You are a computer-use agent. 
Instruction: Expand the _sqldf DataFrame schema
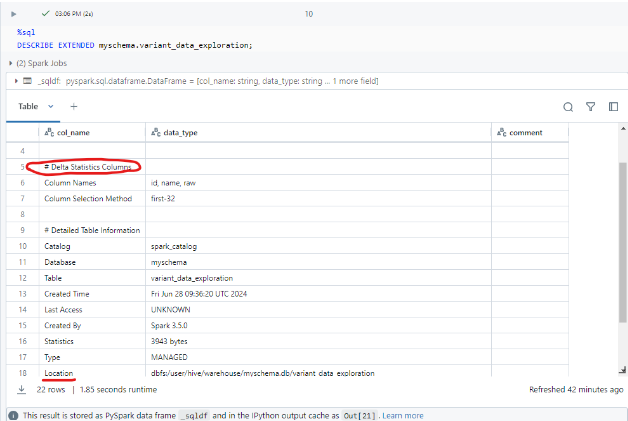16,81
